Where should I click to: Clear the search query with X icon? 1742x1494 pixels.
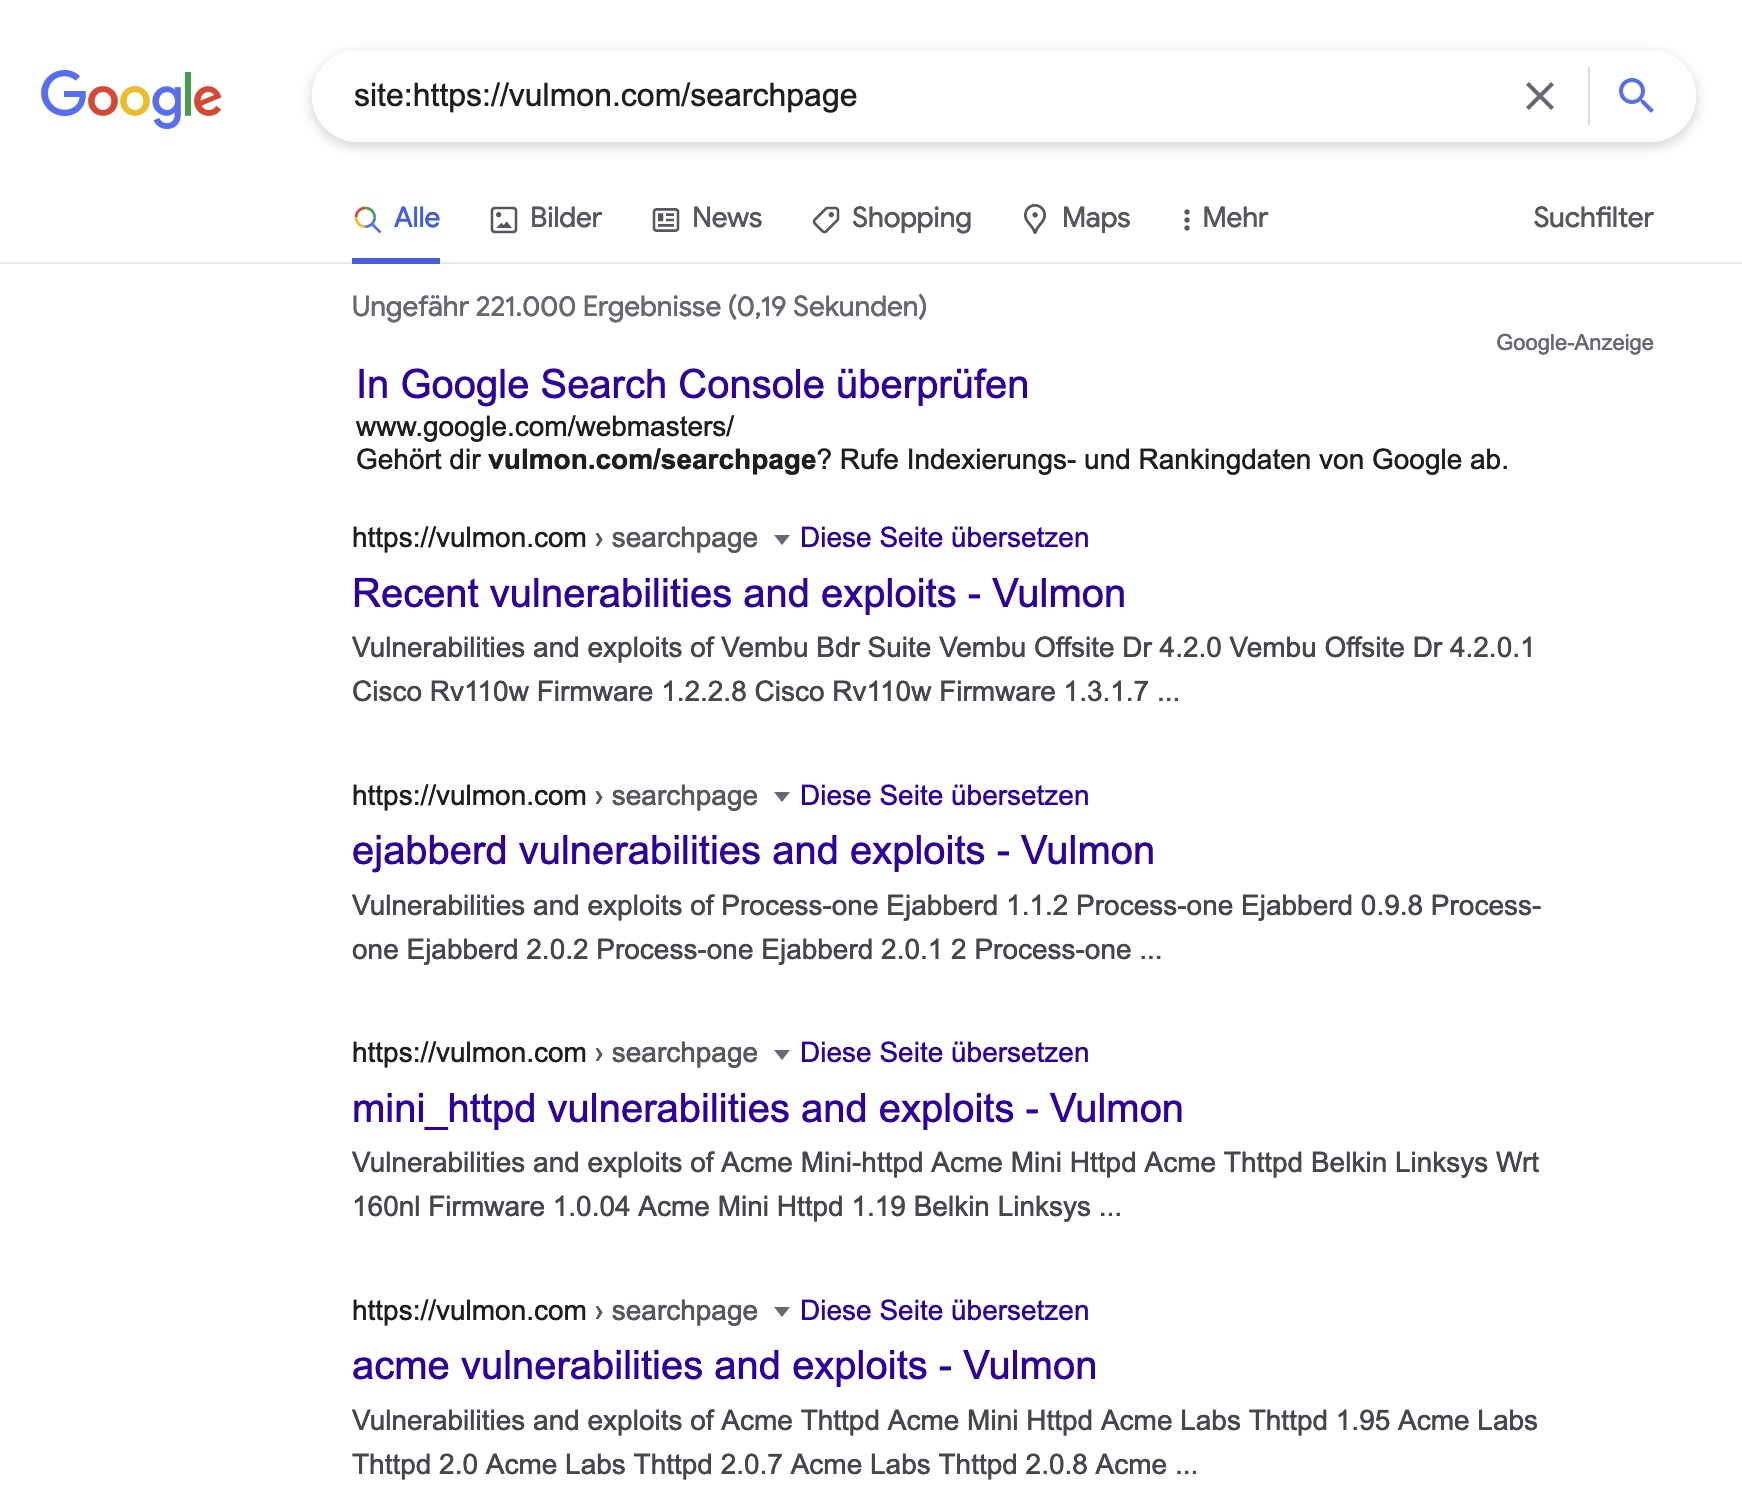pyautogui.click(x=1539, y=96)
